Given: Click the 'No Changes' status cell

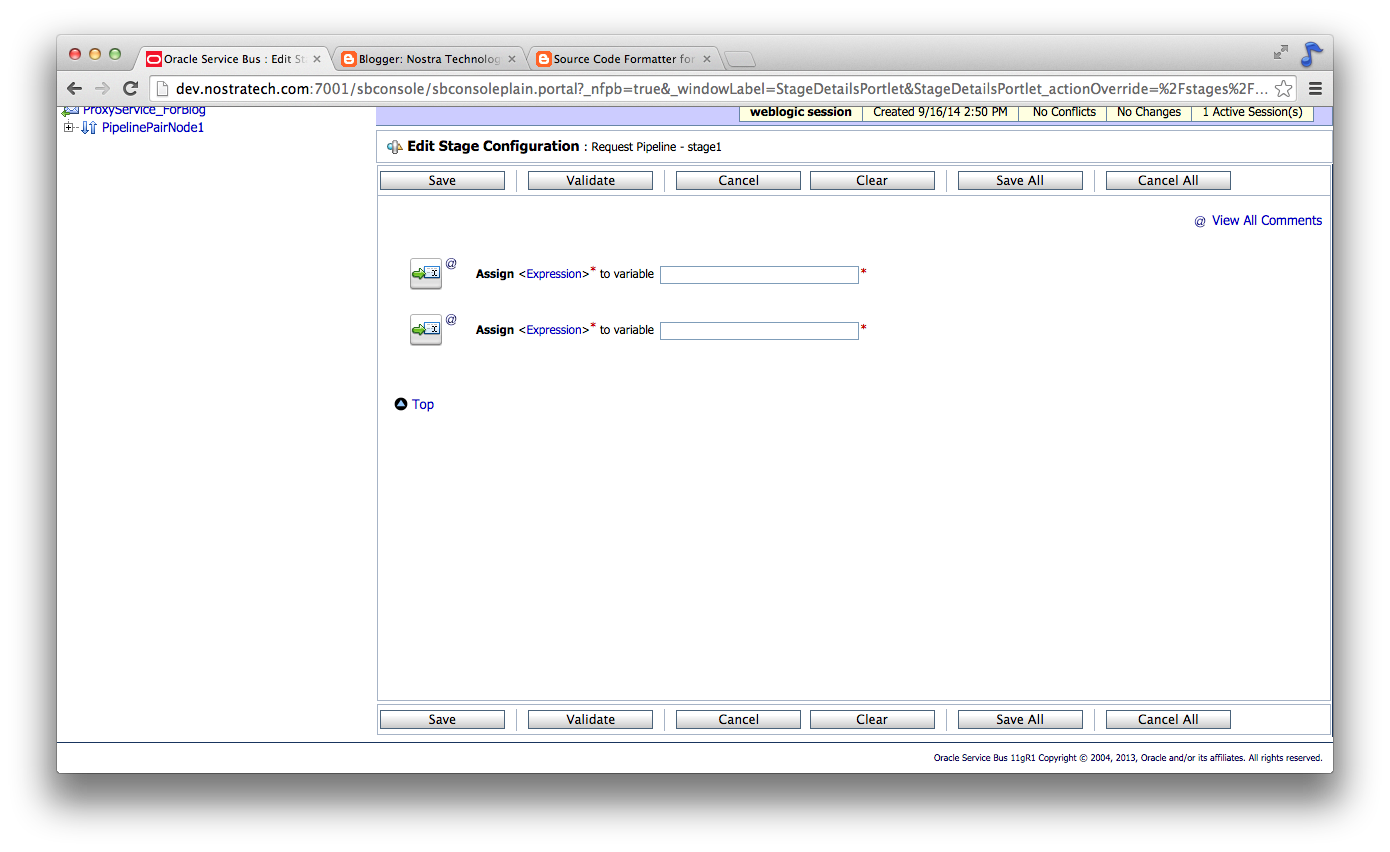Looking at the screenshot, I should pyautogui.click(x=1149, y=113).
